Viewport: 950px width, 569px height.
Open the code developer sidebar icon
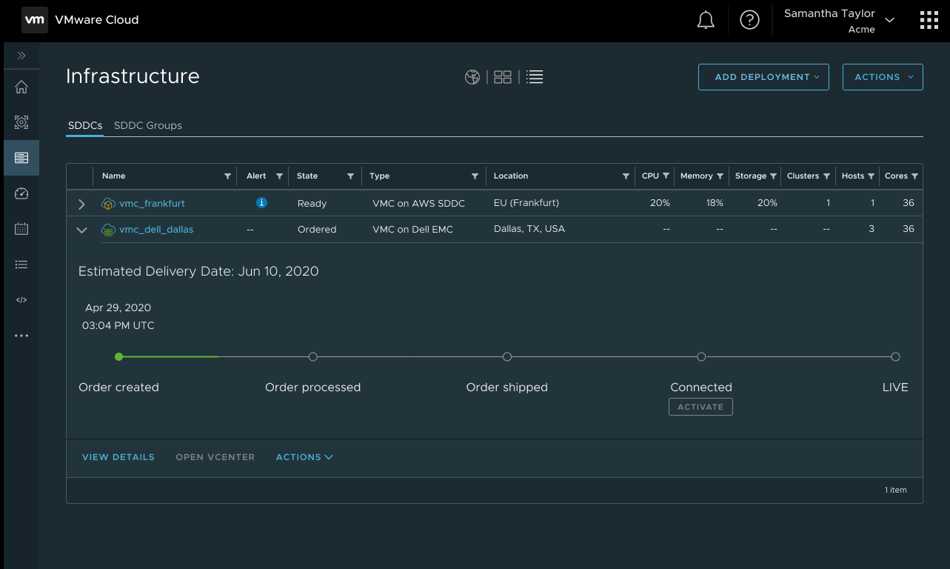point(21,300)
